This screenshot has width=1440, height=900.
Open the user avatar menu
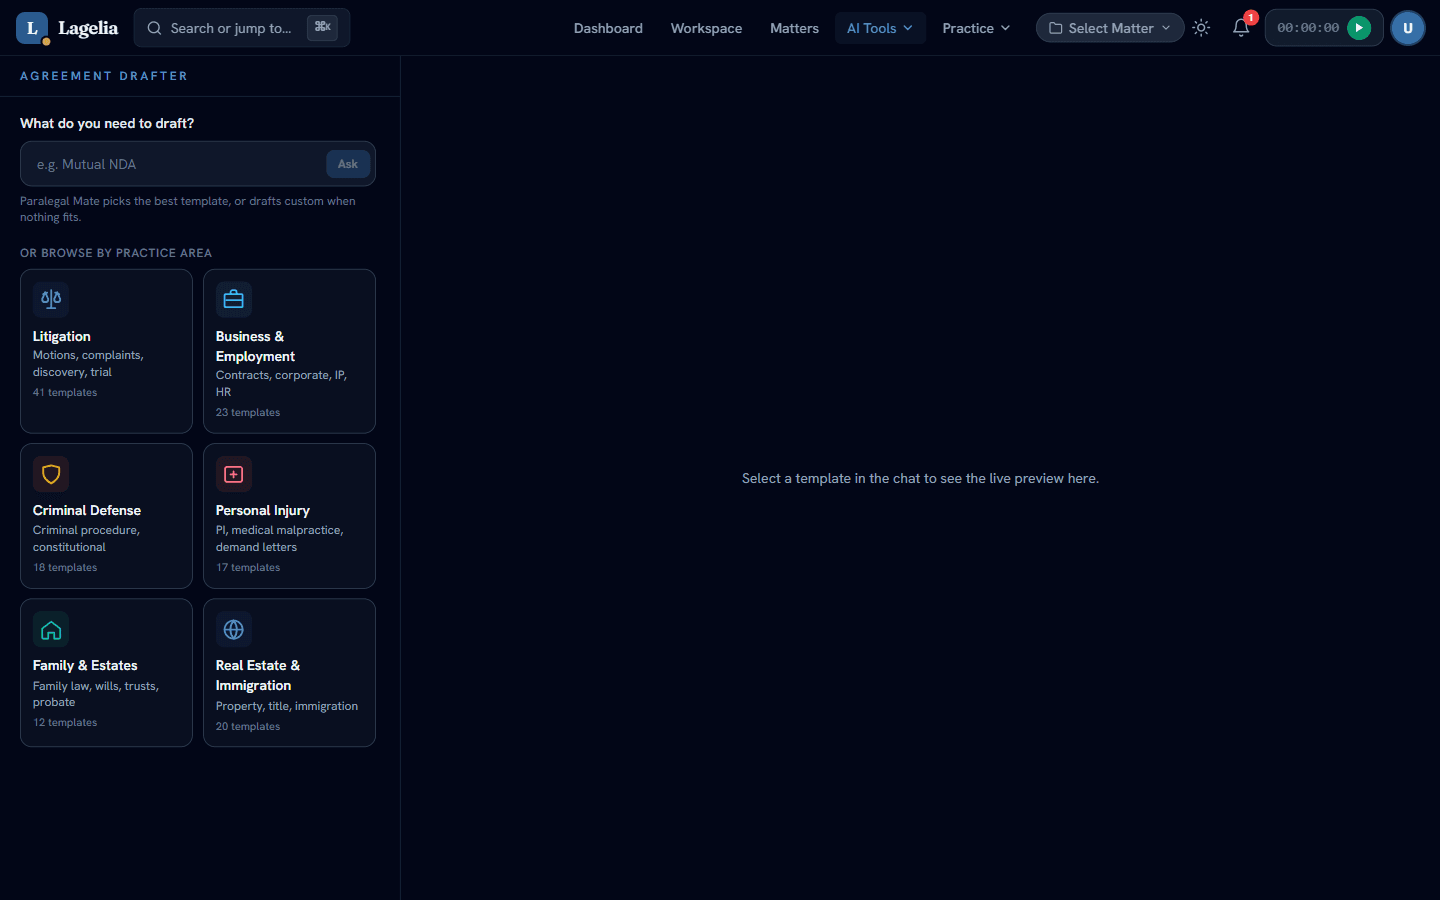pos(1407,28)
